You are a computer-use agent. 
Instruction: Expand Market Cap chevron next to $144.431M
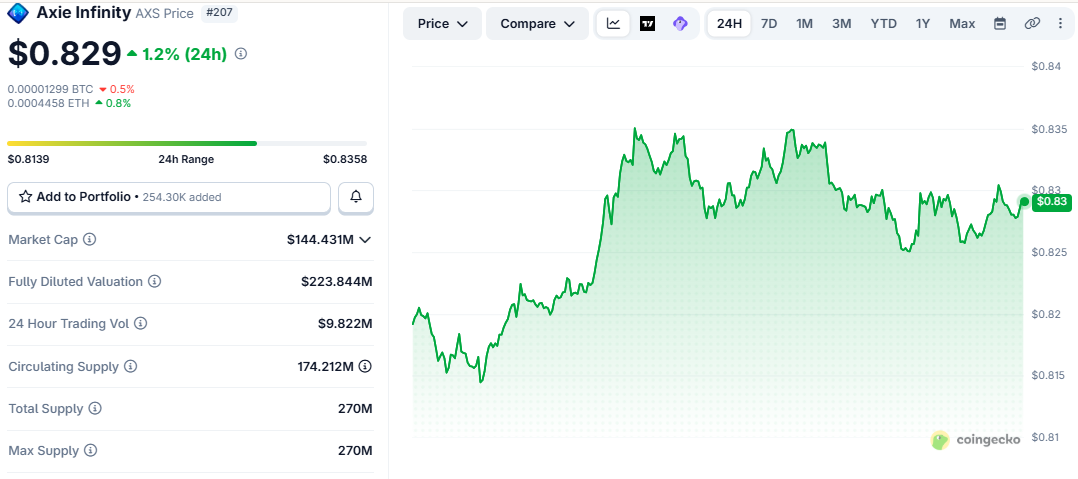coord(366,240)
